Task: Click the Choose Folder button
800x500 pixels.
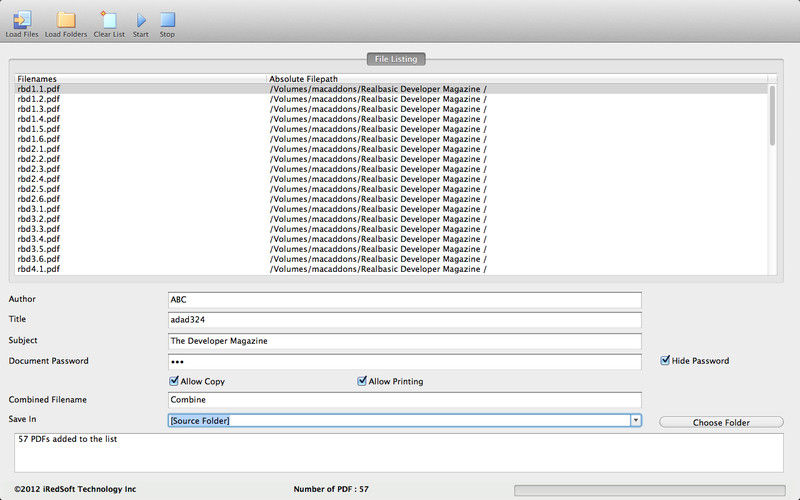Action: (x=721, y=422)
